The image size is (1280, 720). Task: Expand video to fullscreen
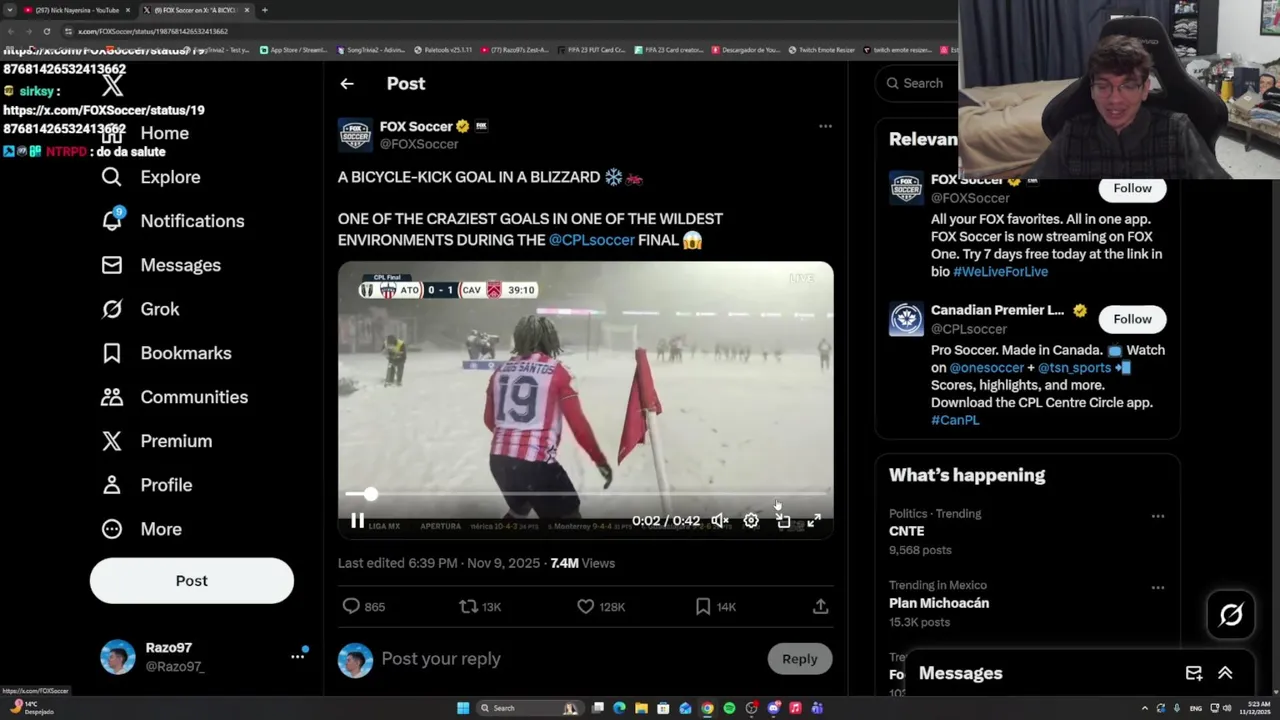814,521
